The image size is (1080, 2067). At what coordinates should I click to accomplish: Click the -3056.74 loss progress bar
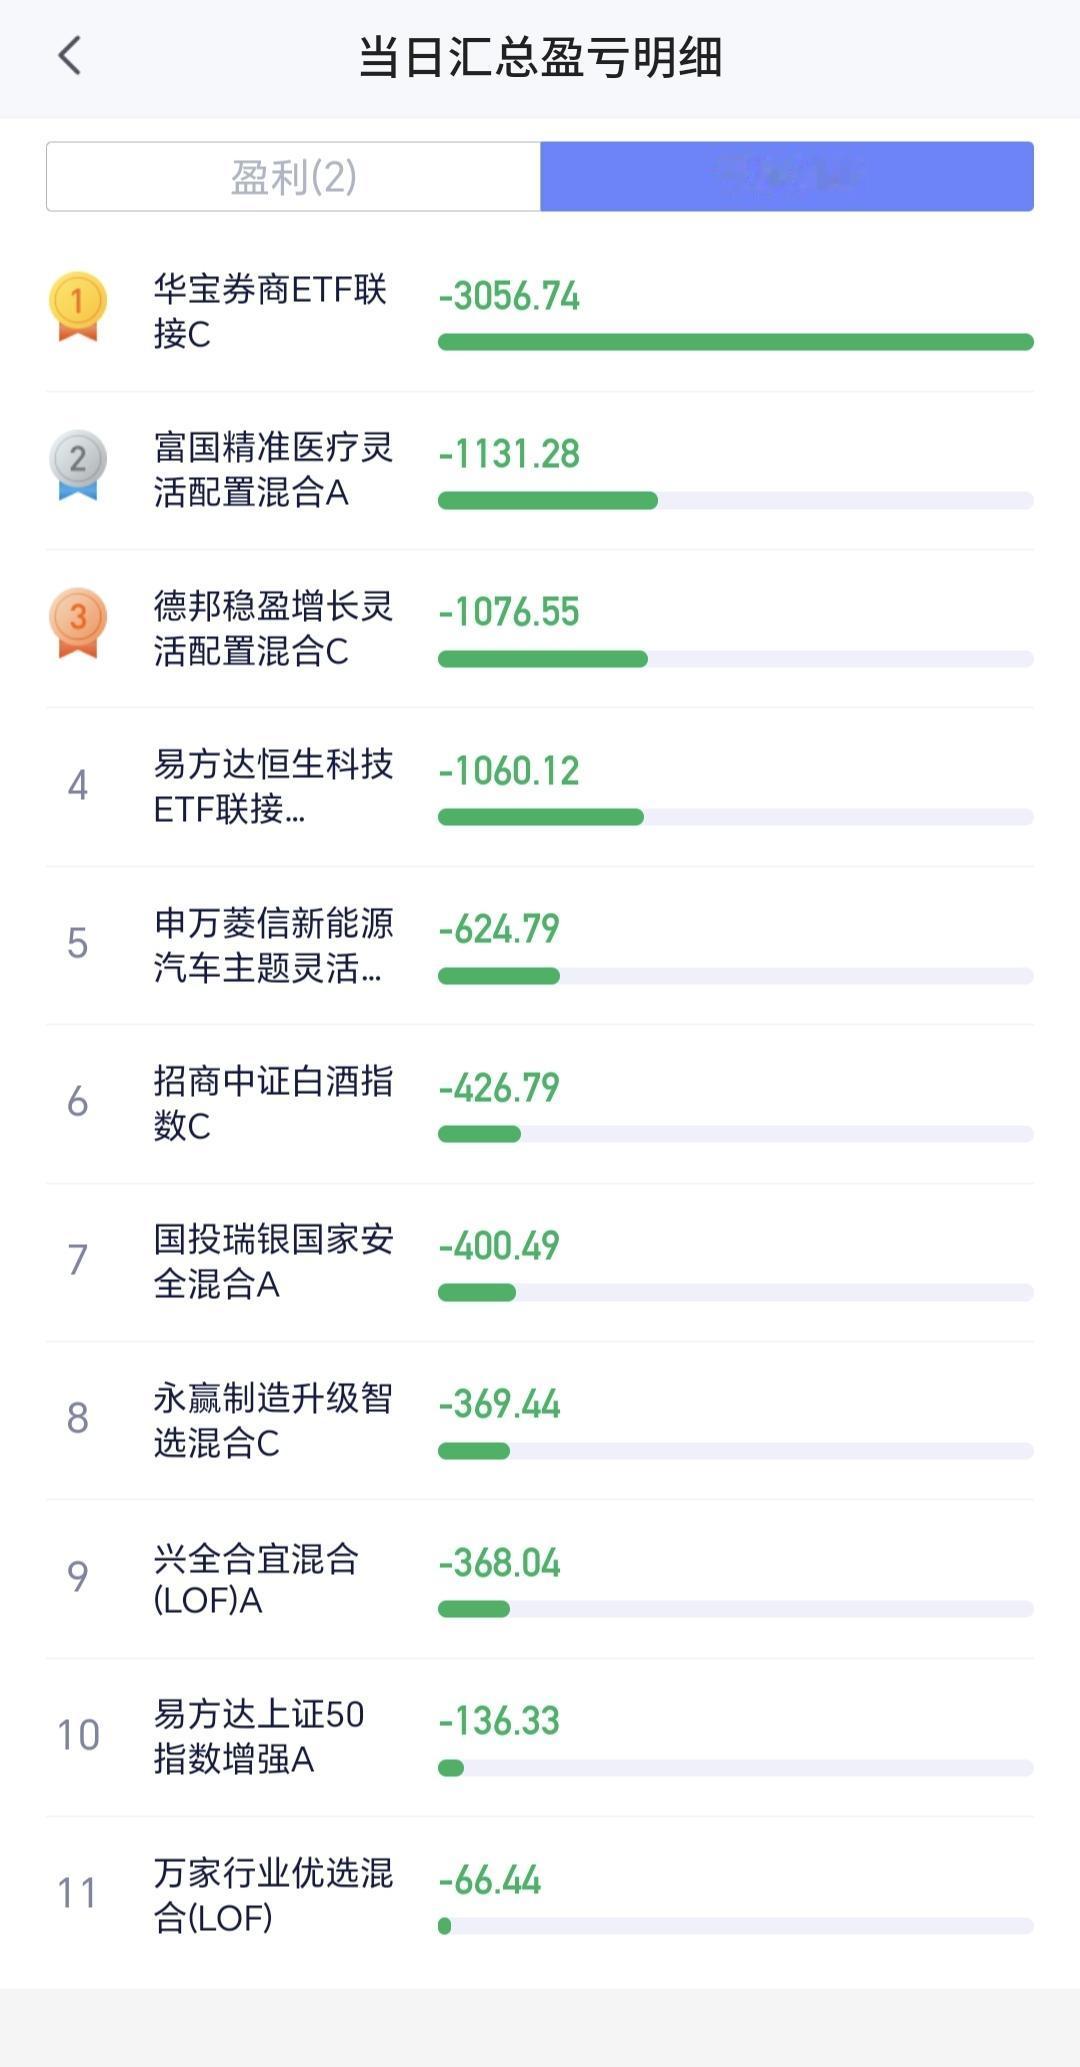pos(736,342)
